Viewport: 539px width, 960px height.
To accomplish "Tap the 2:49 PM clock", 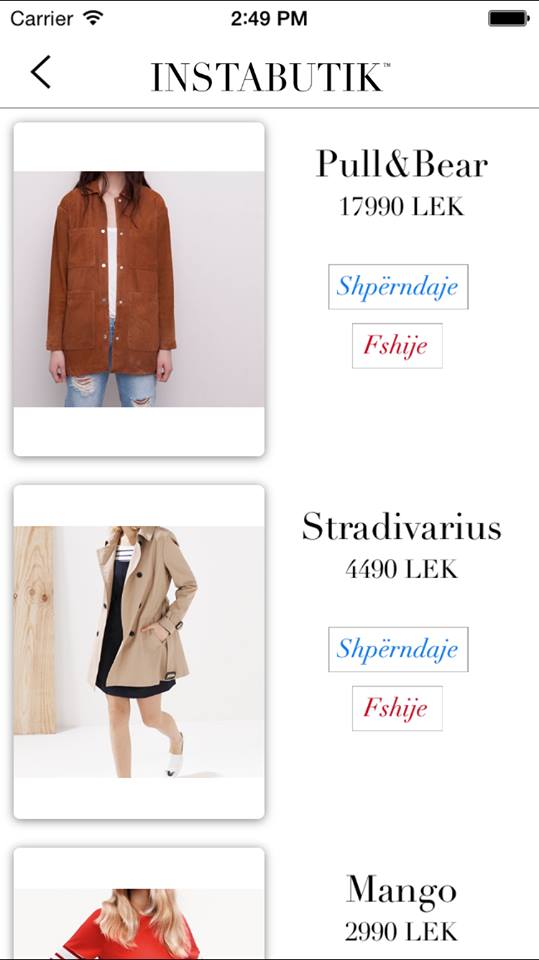I will point(269,18).
